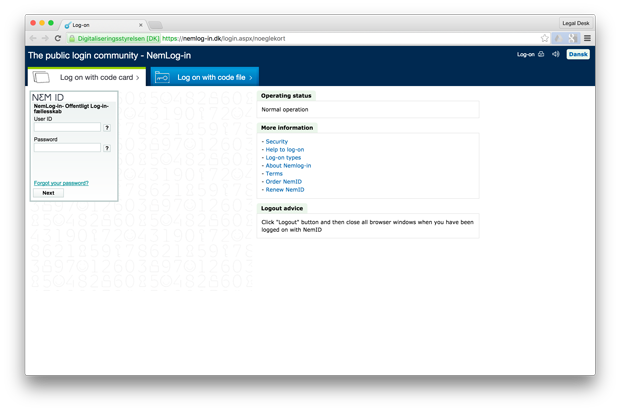Click the speaker read-aloud icon in header
The height and width of the screenshot is (411, 620).
(556, 54)
